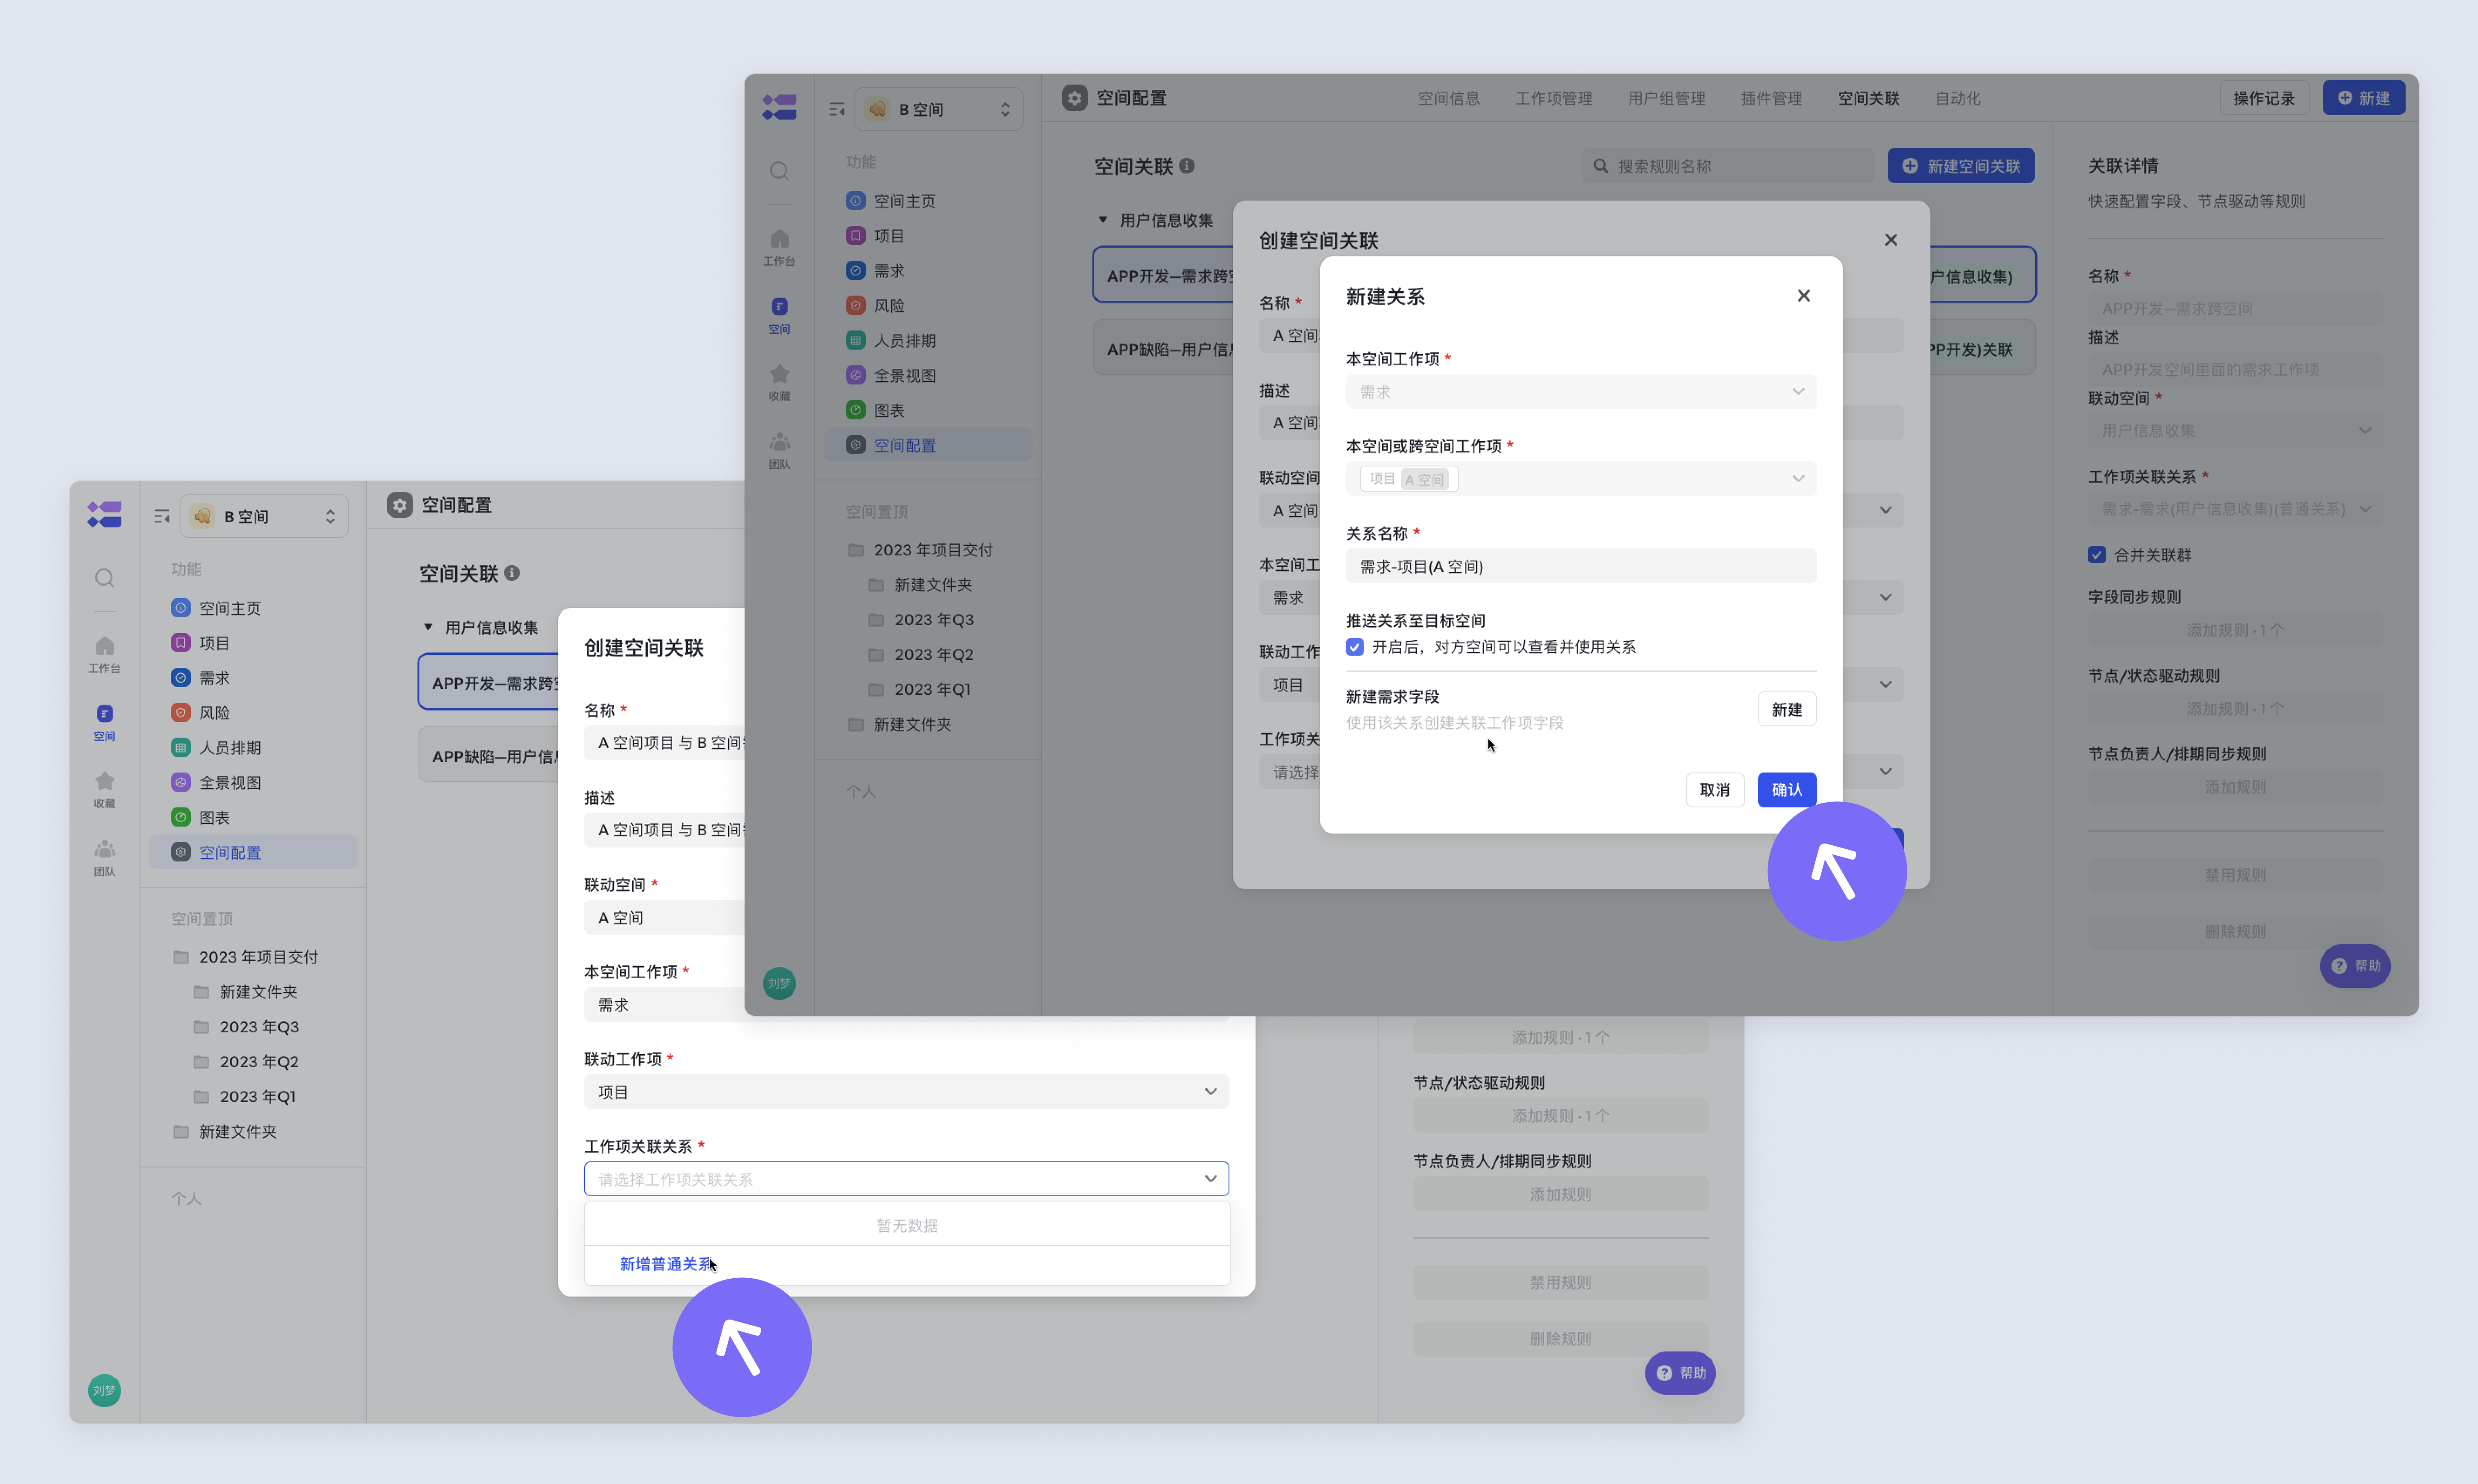Click the info icon beside 空间关联, front window

coord(1187,166)
